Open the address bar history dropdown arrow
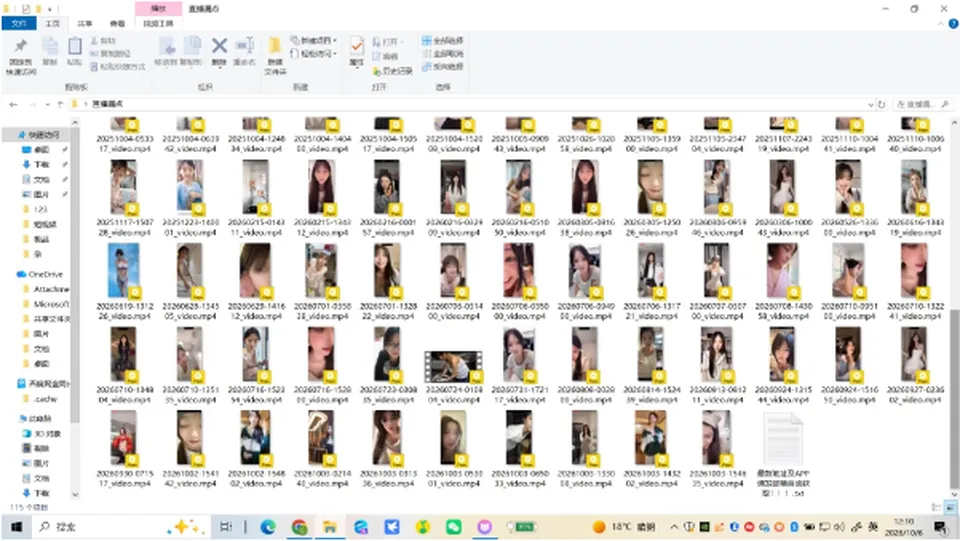Image resolution: width=960 pixels, height=541 pixels. pos(871,105)
